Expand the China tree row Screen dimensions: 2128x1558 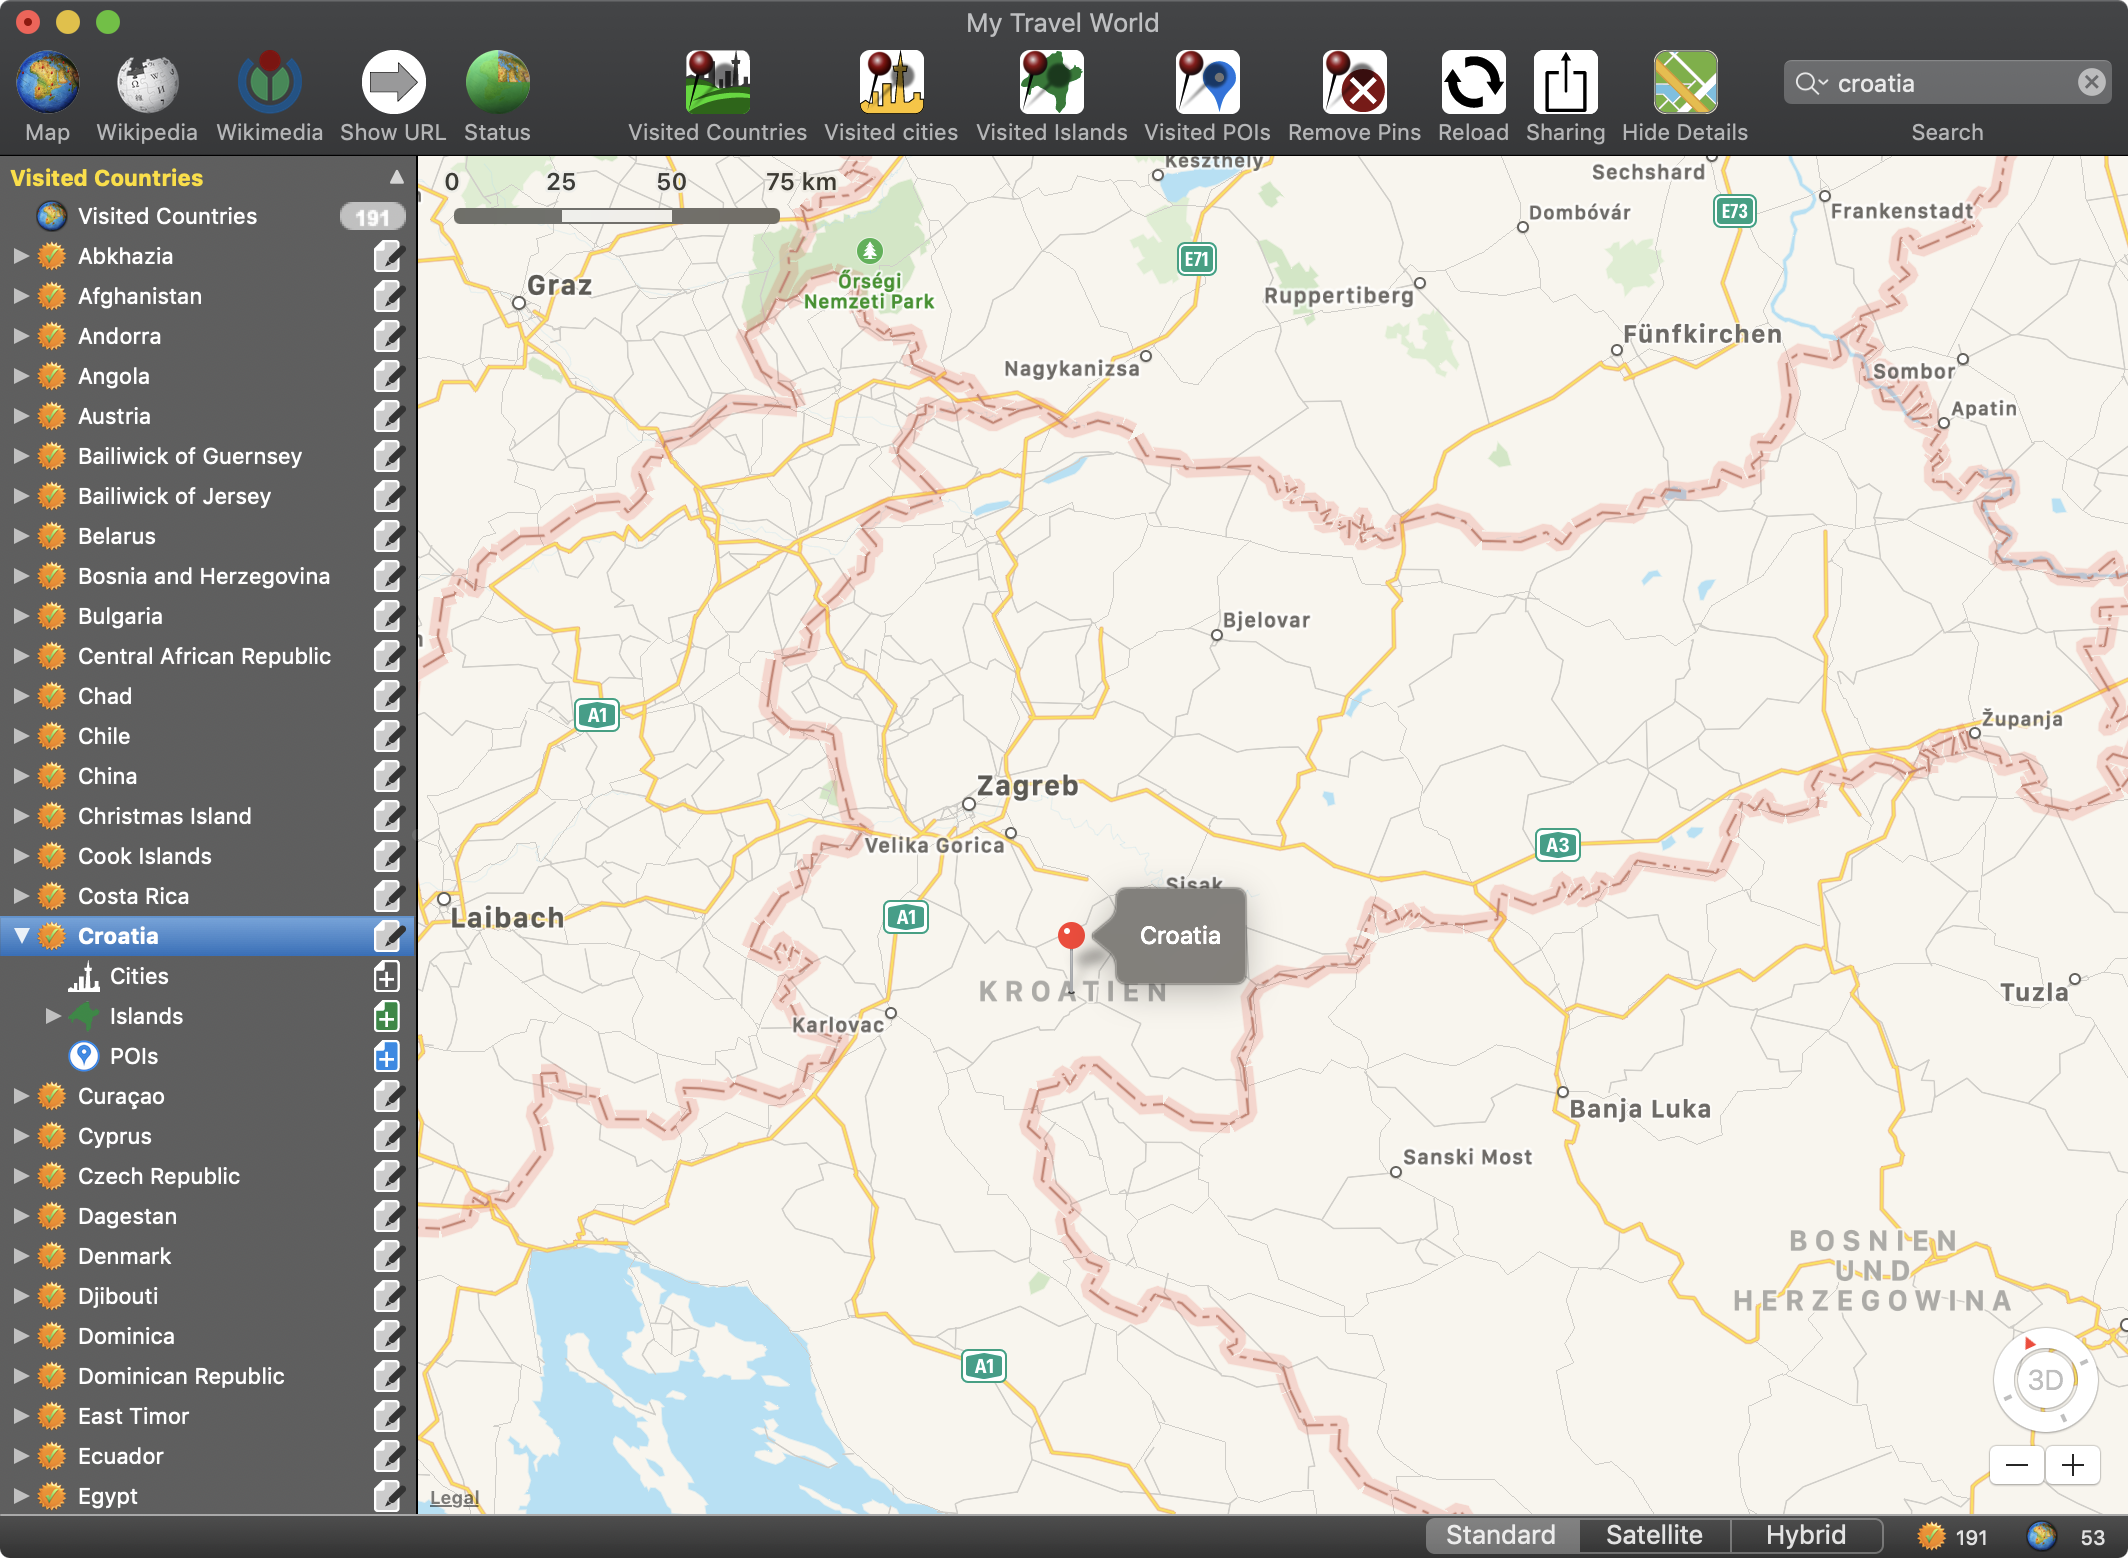coord(21,776)
